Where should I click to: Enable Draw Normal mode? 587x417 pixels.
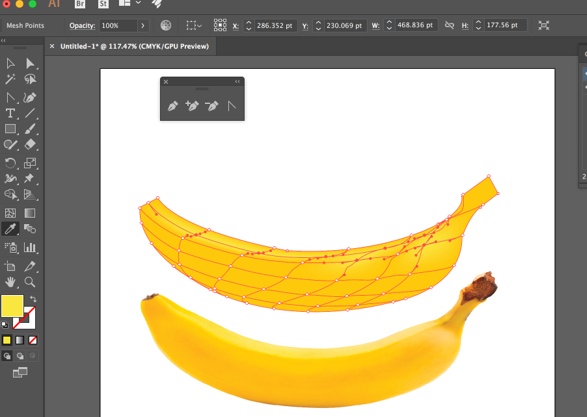pyautogui.click(x=7, y=356)
